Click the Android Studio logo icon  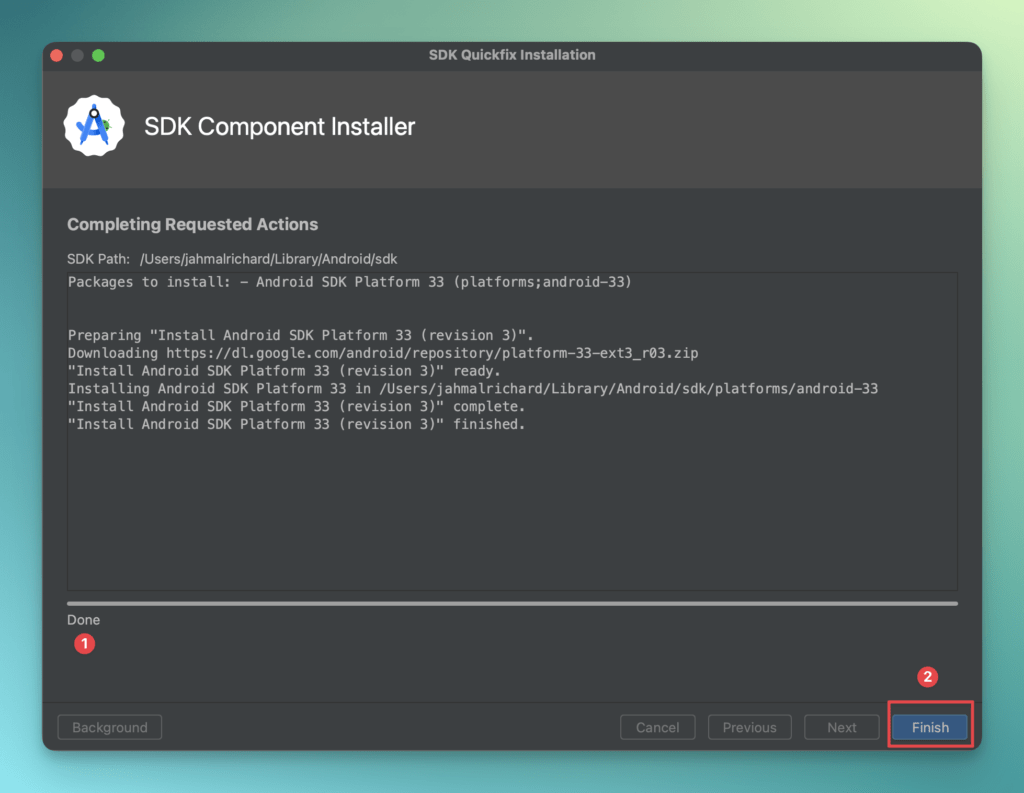[x=94, y=126]
